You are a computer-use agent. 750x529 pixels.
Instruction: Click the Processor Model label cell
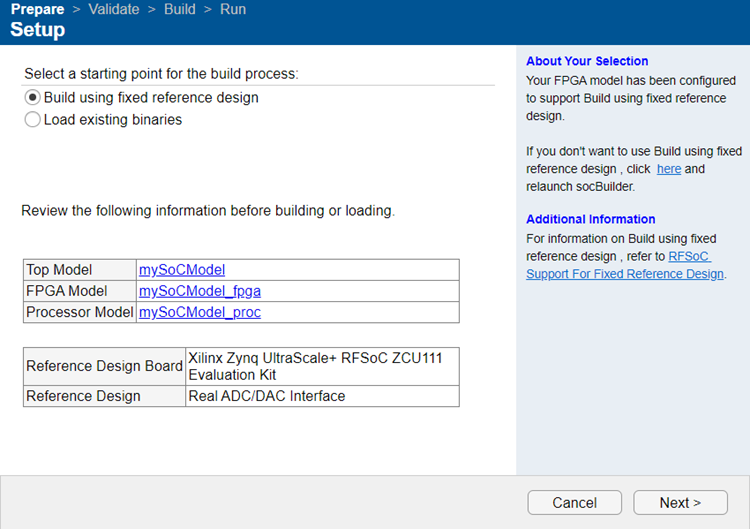tap(80, 312)
